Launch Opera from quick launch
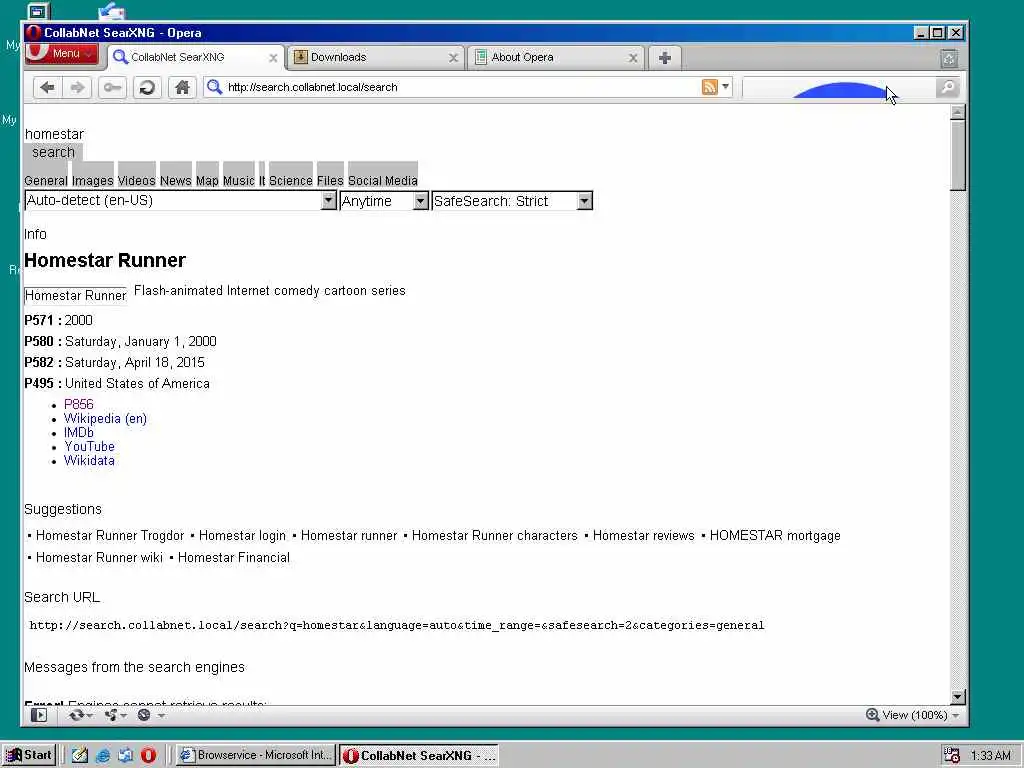Screen dimensions: 1024x768 148,755
